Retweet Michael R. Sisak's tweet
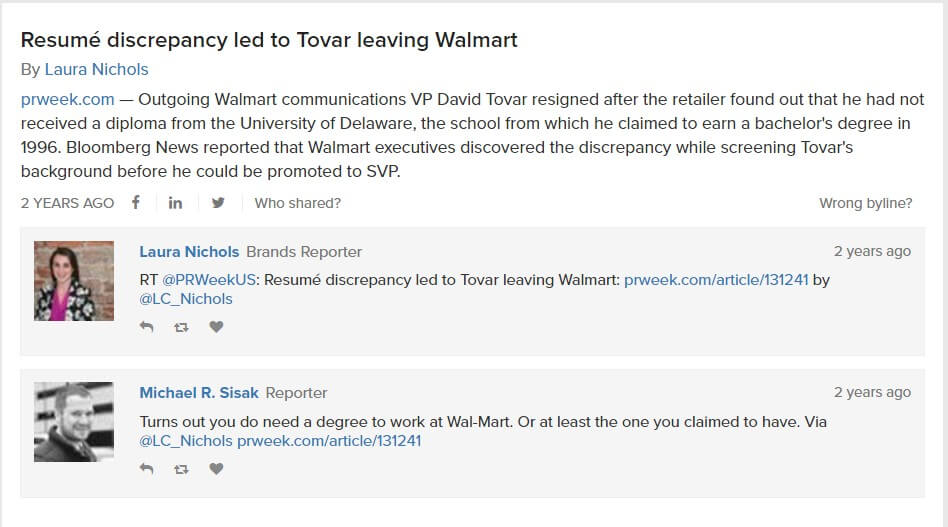This screenshot has width=948, height=527. coord(181,469)
